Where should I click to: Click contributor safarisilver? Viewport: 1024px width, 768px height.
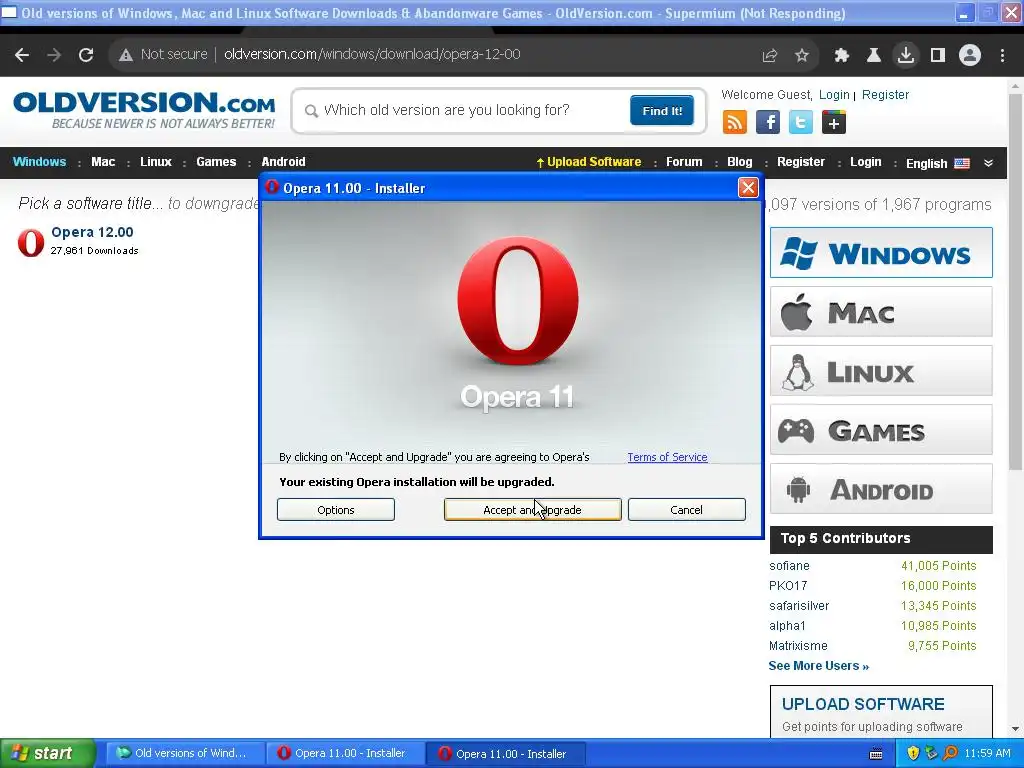[799, 605]
